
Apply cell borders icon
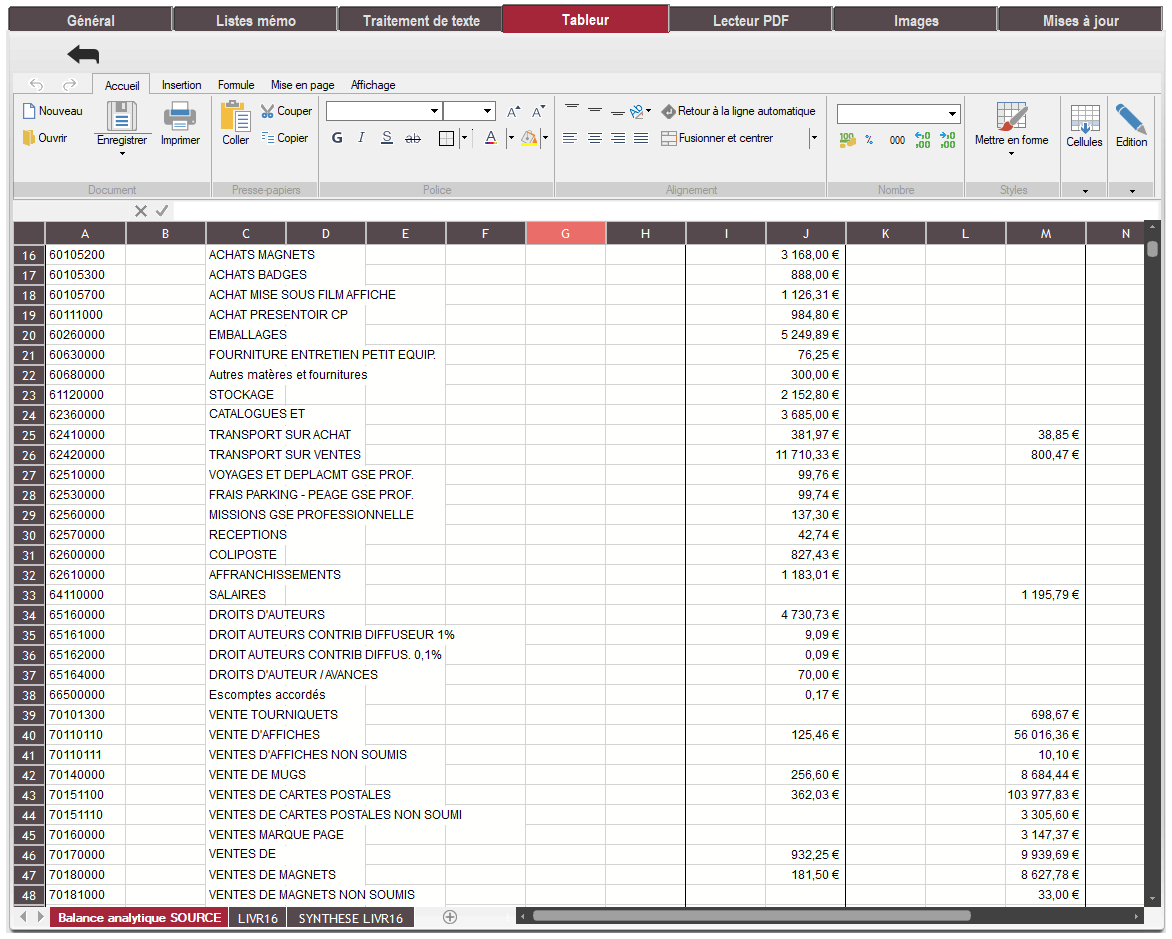point(446,138)
